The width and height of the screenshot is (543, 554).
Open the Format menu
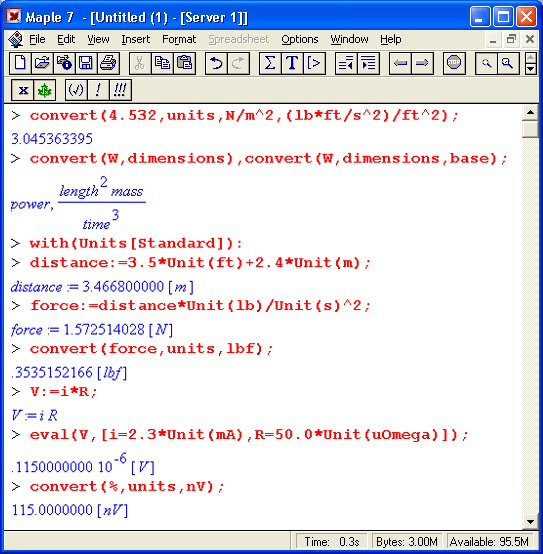[179, 39]
